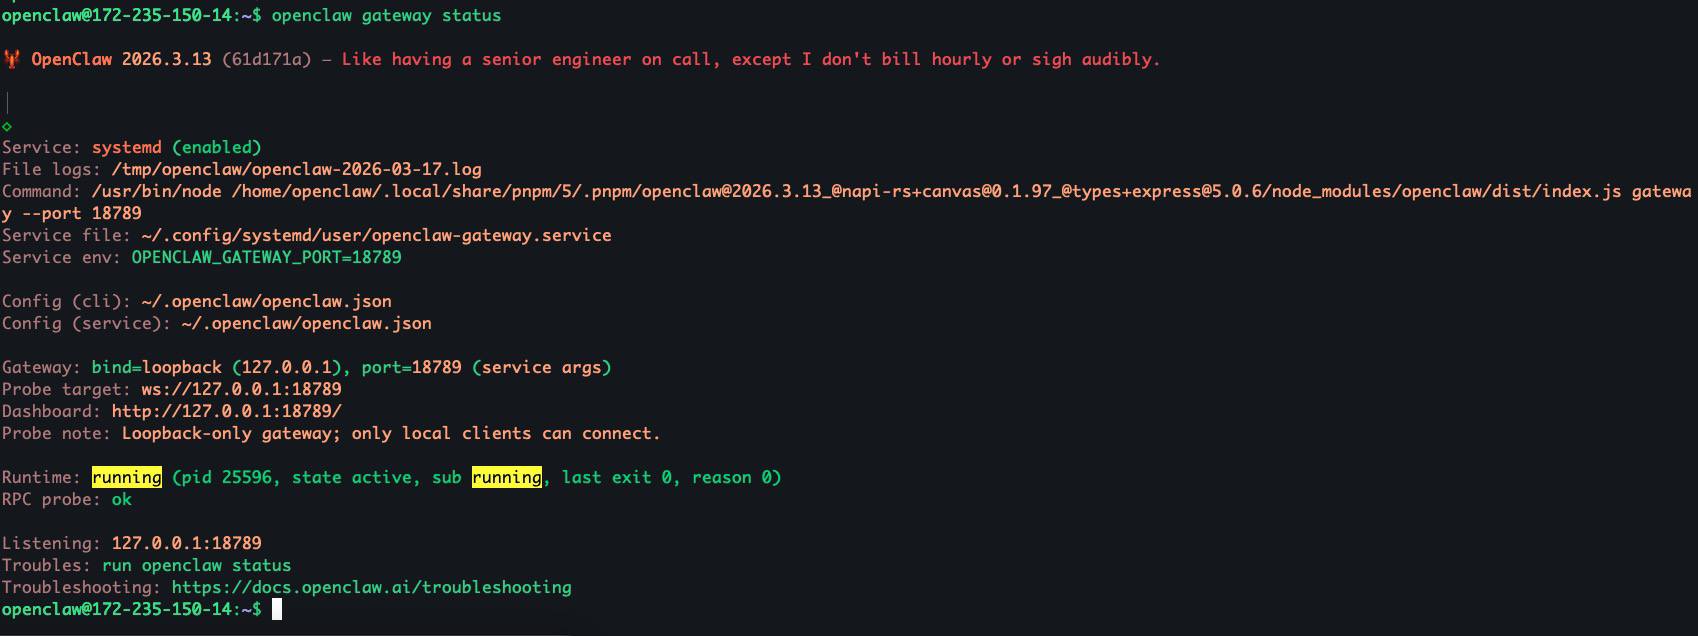The width and height of the screenshot is (1698, 636).
Task: Click the "run openclaw status" suggestion
Action: 196,566
